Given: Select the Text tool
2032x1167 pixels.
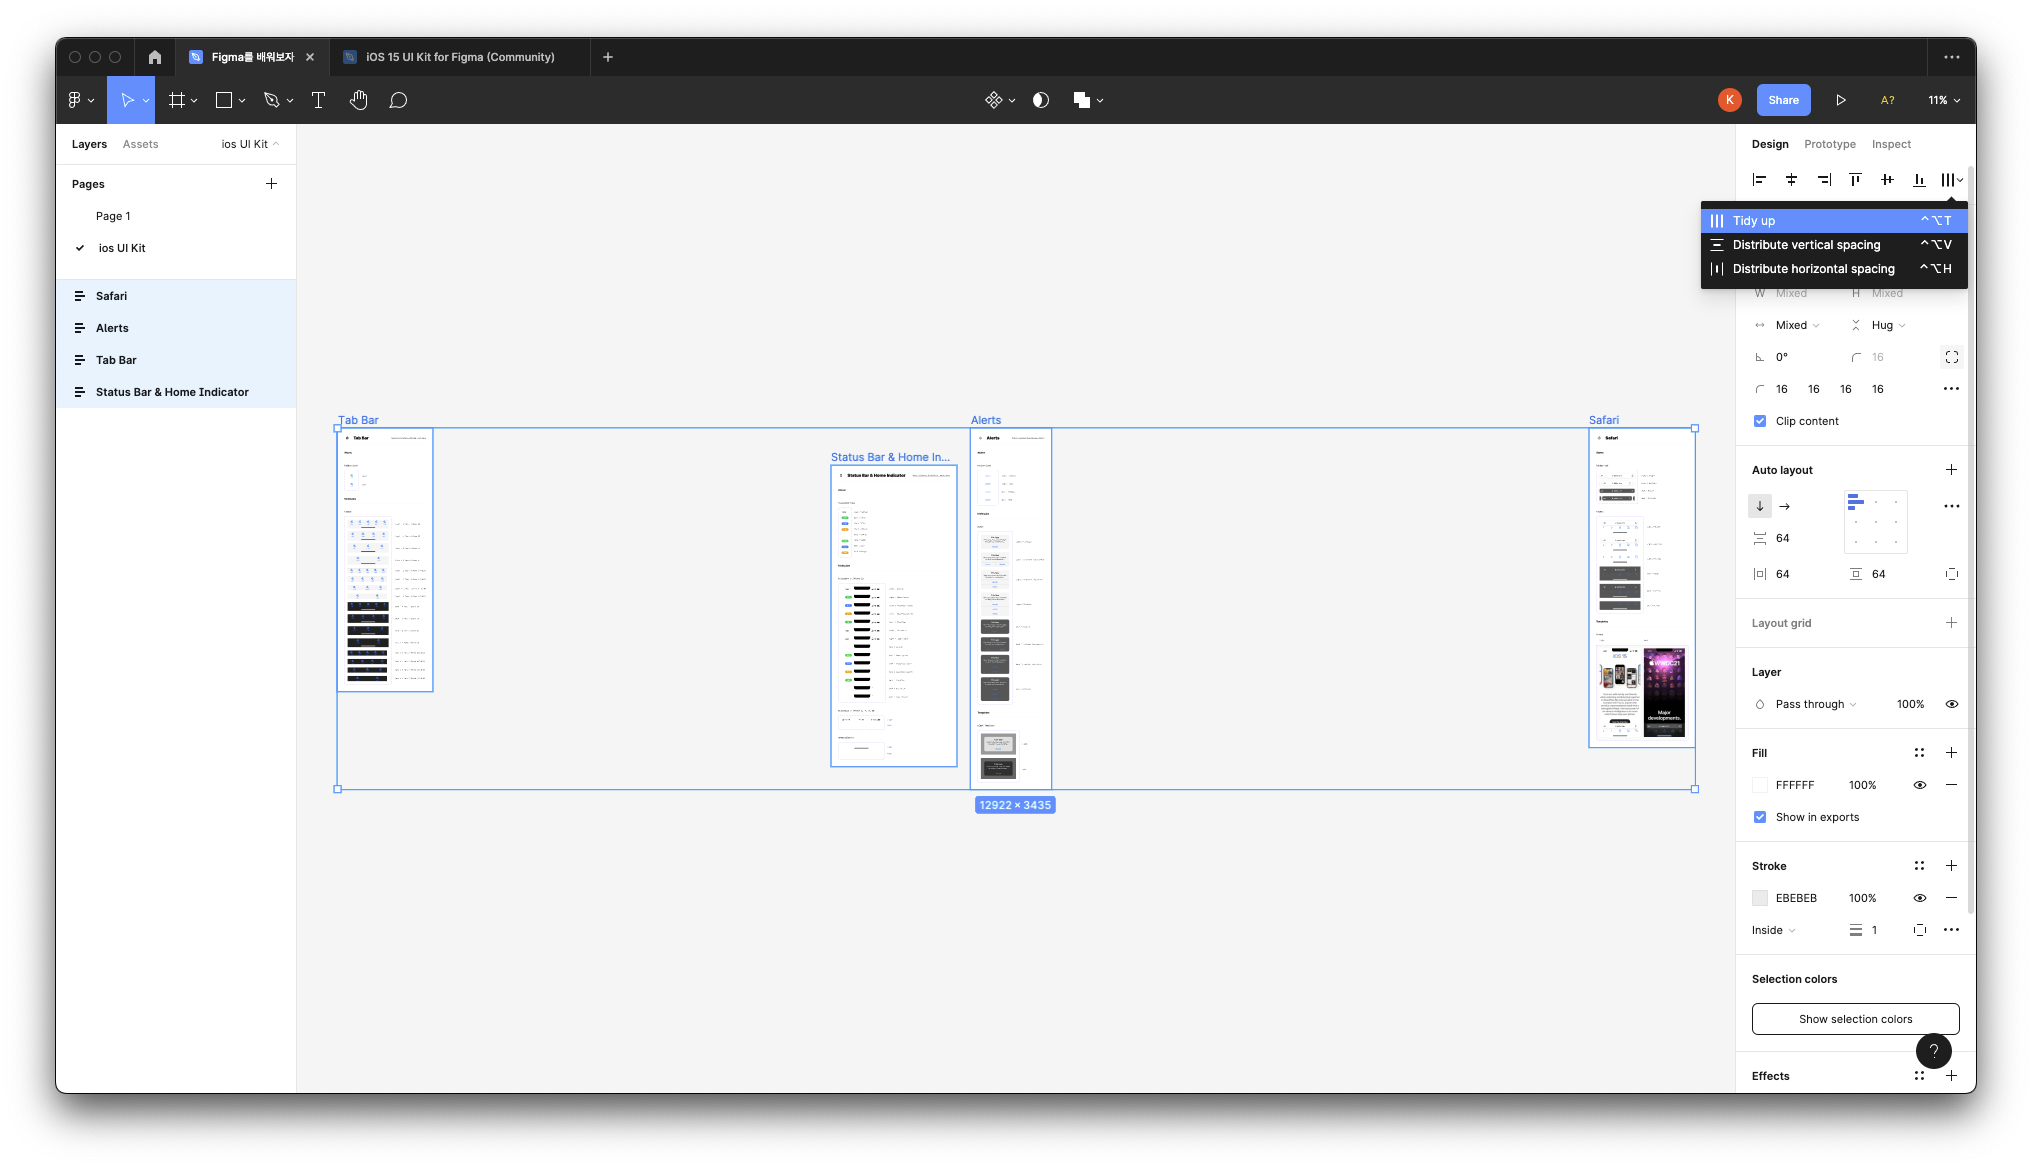Looking at the screenshot, I should 318,100.
